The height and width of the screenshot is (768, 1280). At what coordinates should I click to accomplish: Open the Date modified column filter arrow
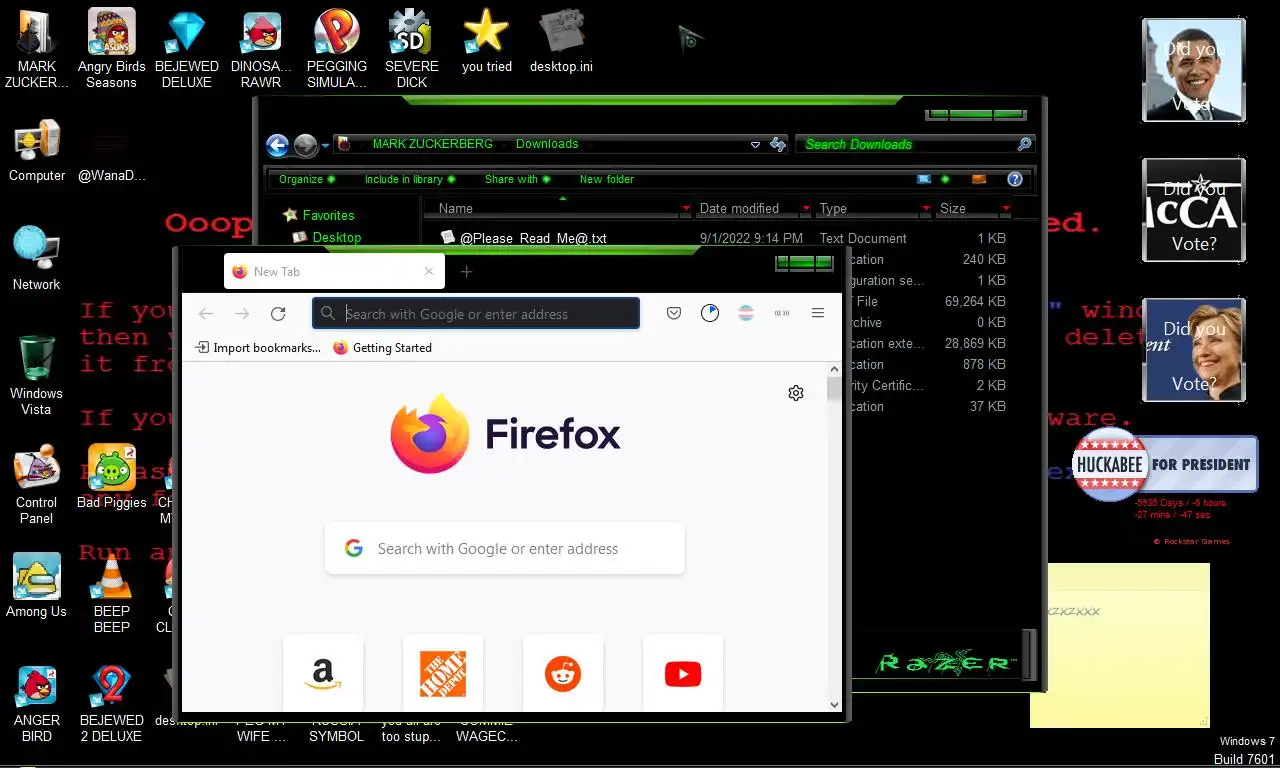(805, 209)
